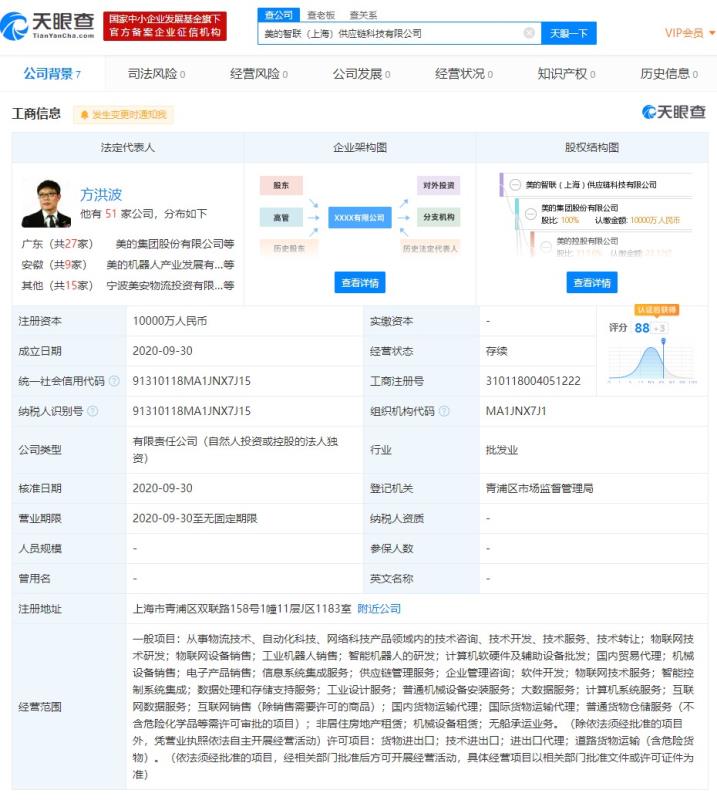Viewport: 717px width, 800px height.
Task: Collapse 美的集团股份有限公司 equity node
Action: pyautogui.click(x=531, y=214)
